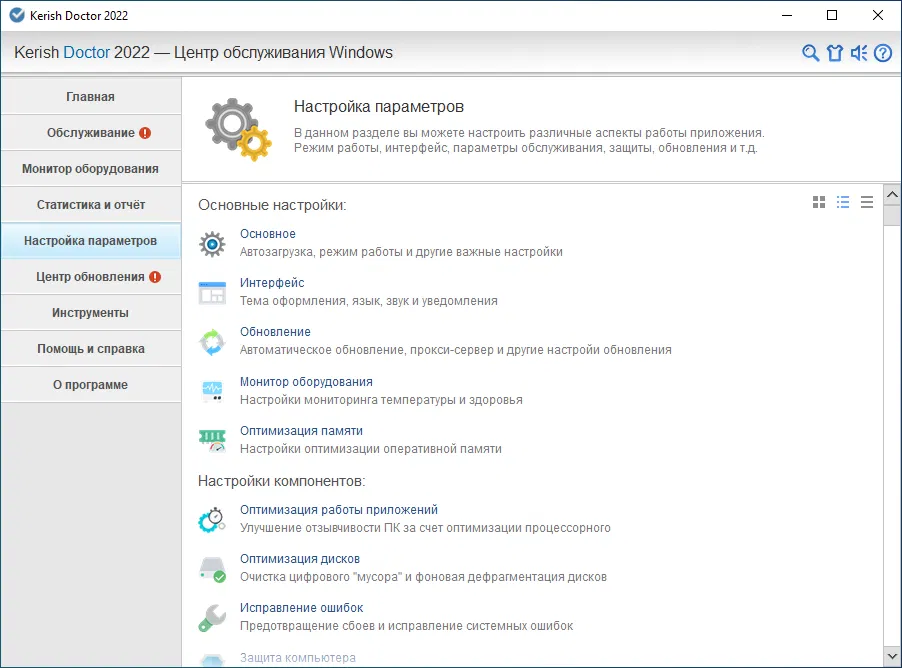This screenshot has height=668, width=902.
Task: Click text 'Автозагрузка, режим работы и другие важные настройки'
Action: pos(402,252)
